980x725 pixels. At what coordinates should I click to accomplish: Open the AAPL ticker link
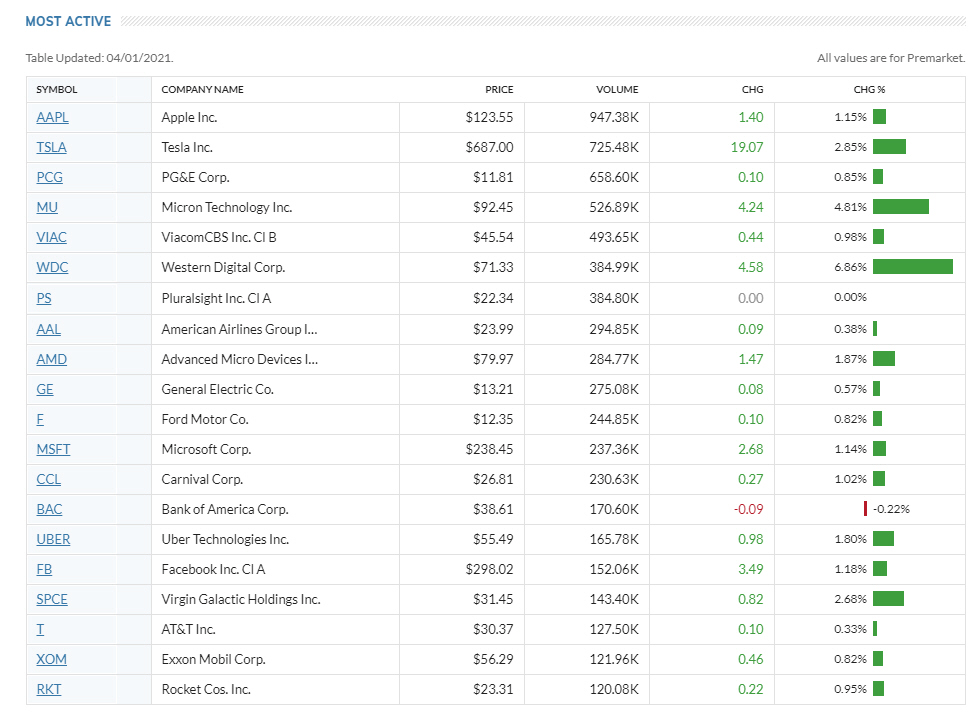click(x=52, y=118)
